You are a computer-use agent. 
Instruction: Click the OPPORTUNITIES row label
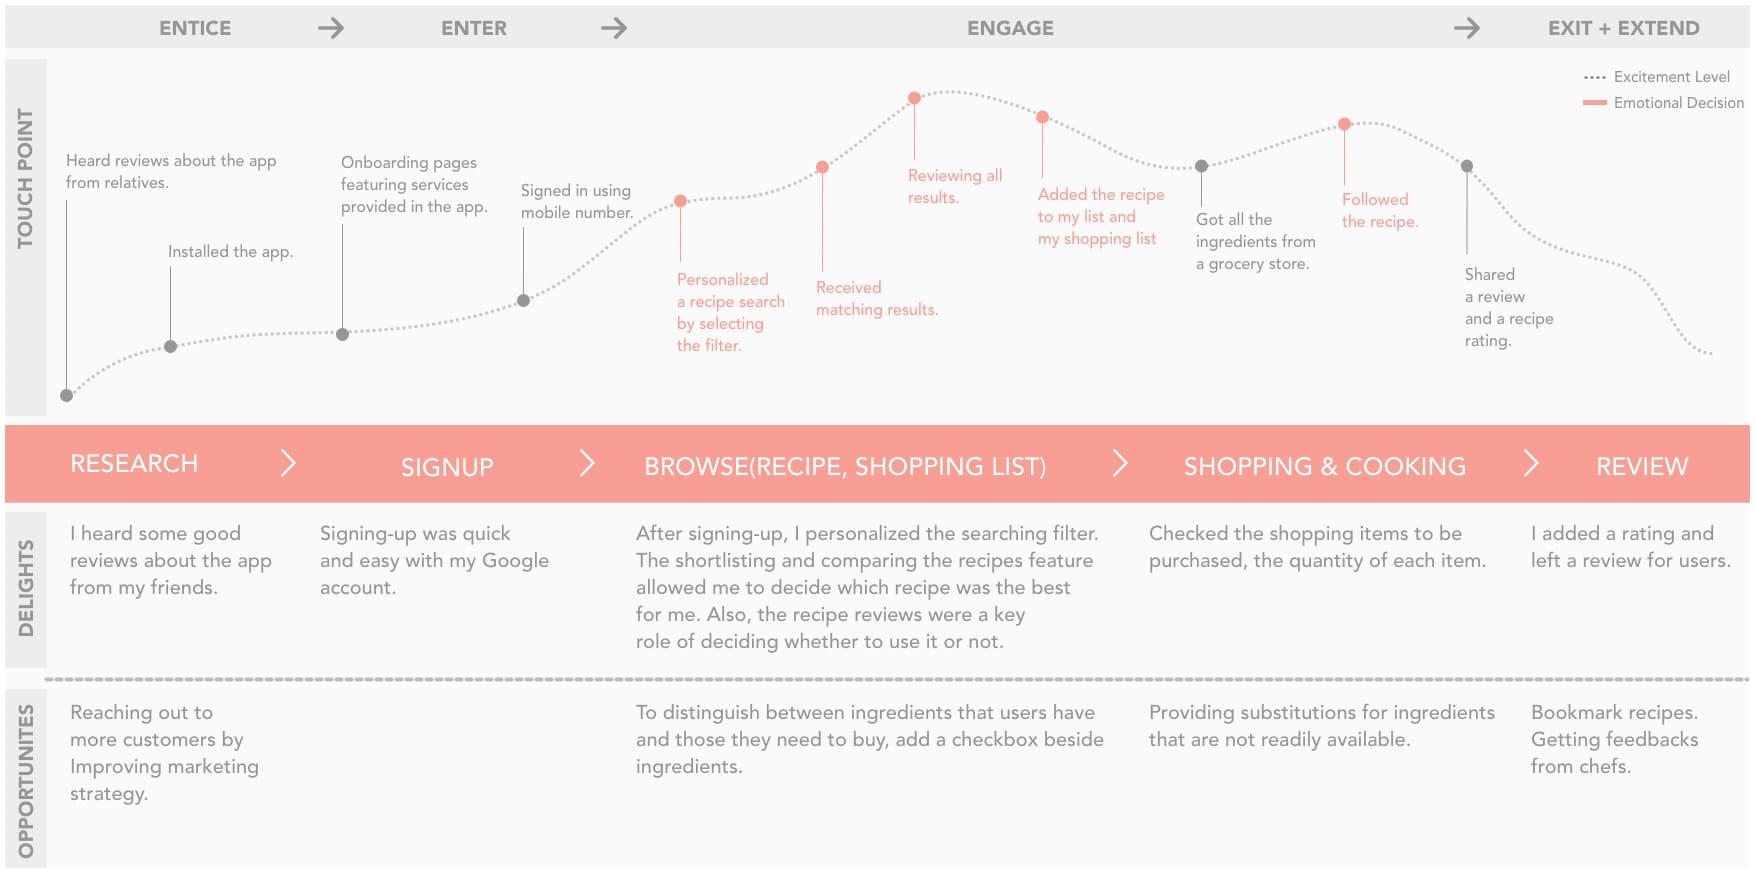26,780
